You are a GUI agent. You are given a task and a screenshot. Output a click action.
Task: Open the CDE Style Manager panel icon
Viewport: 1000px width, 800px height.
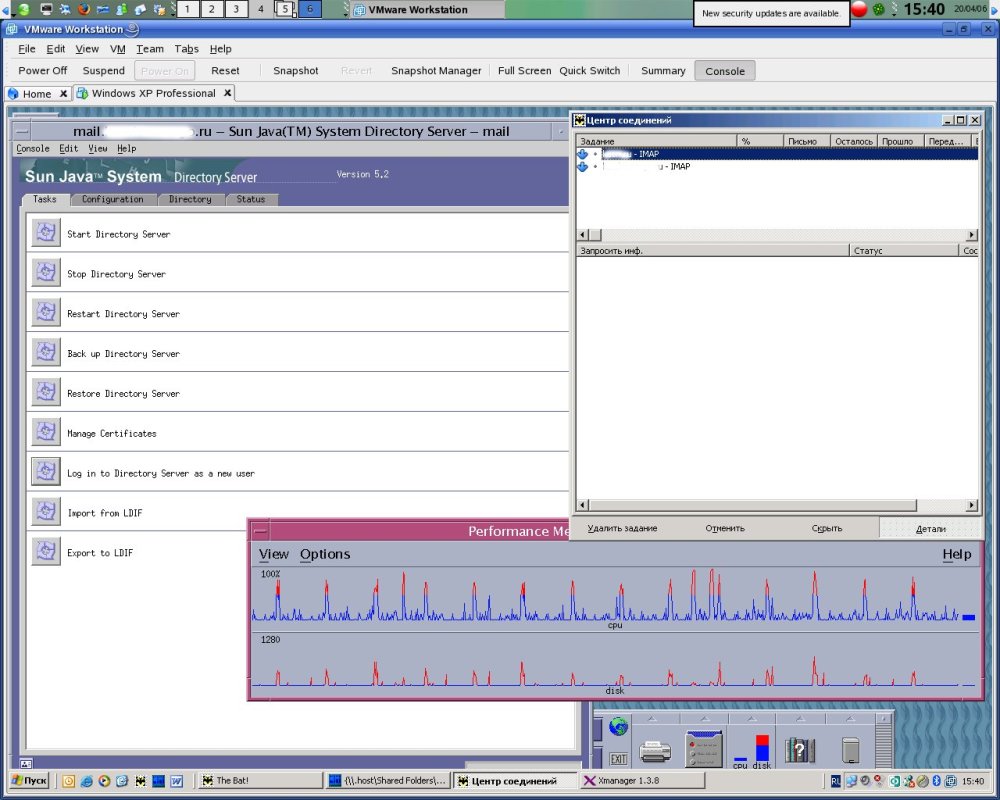click(x=703, y=749)
